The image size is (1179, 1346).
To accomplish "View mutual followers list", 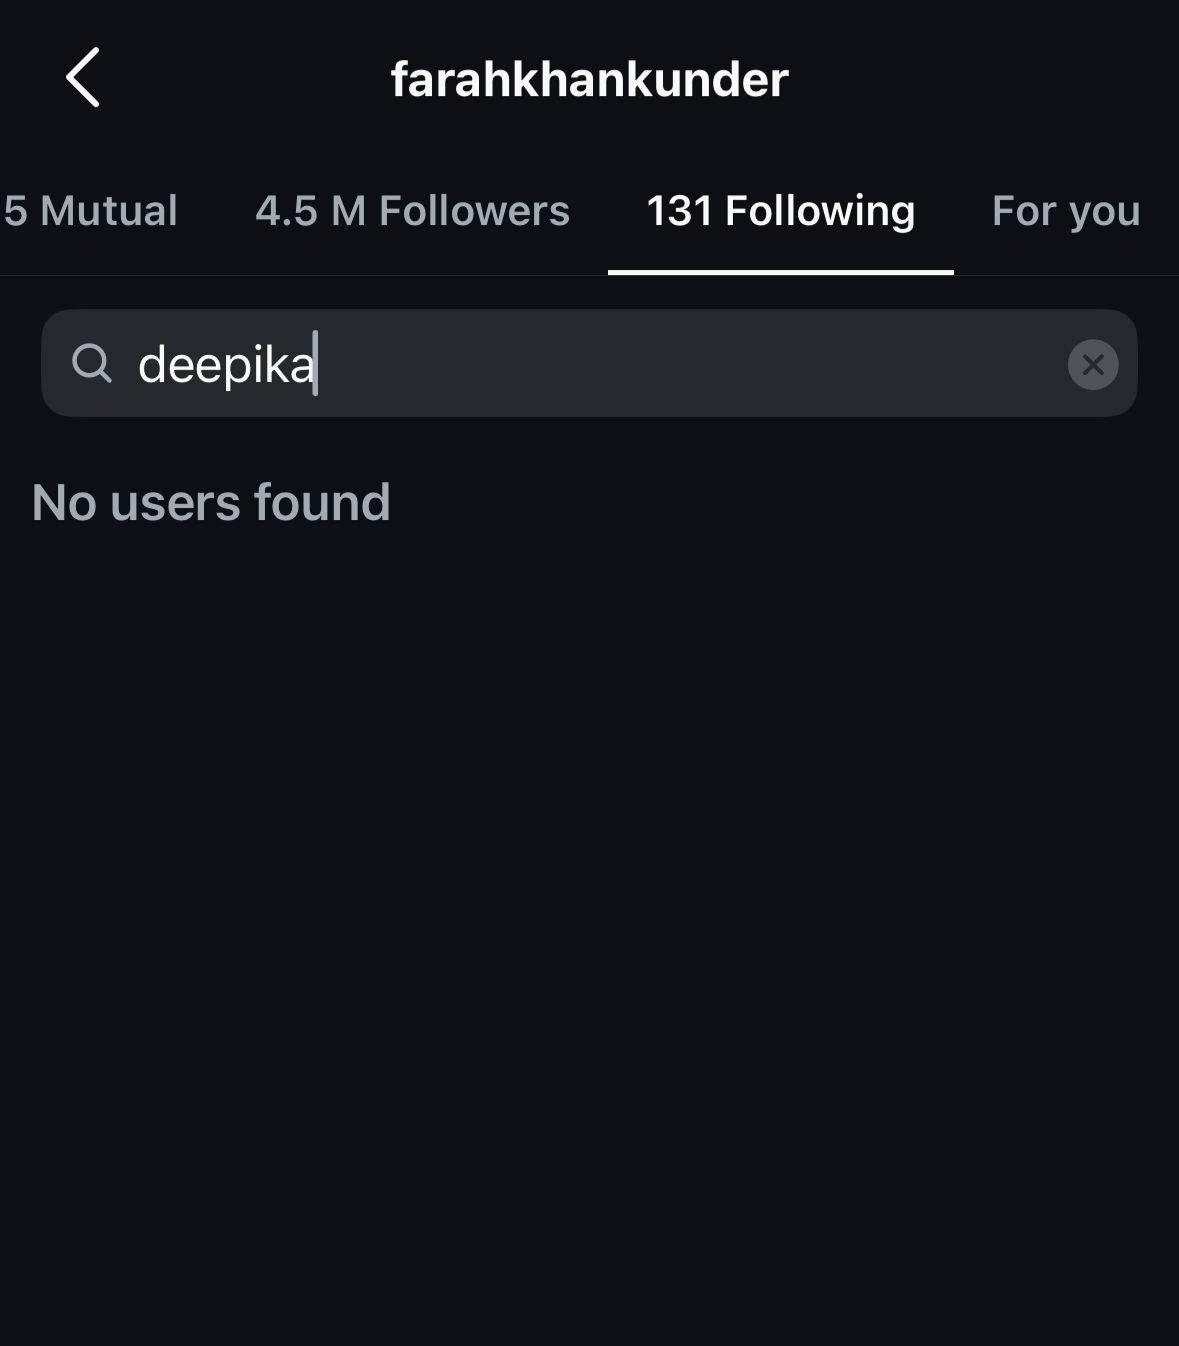I will [90, 211].
